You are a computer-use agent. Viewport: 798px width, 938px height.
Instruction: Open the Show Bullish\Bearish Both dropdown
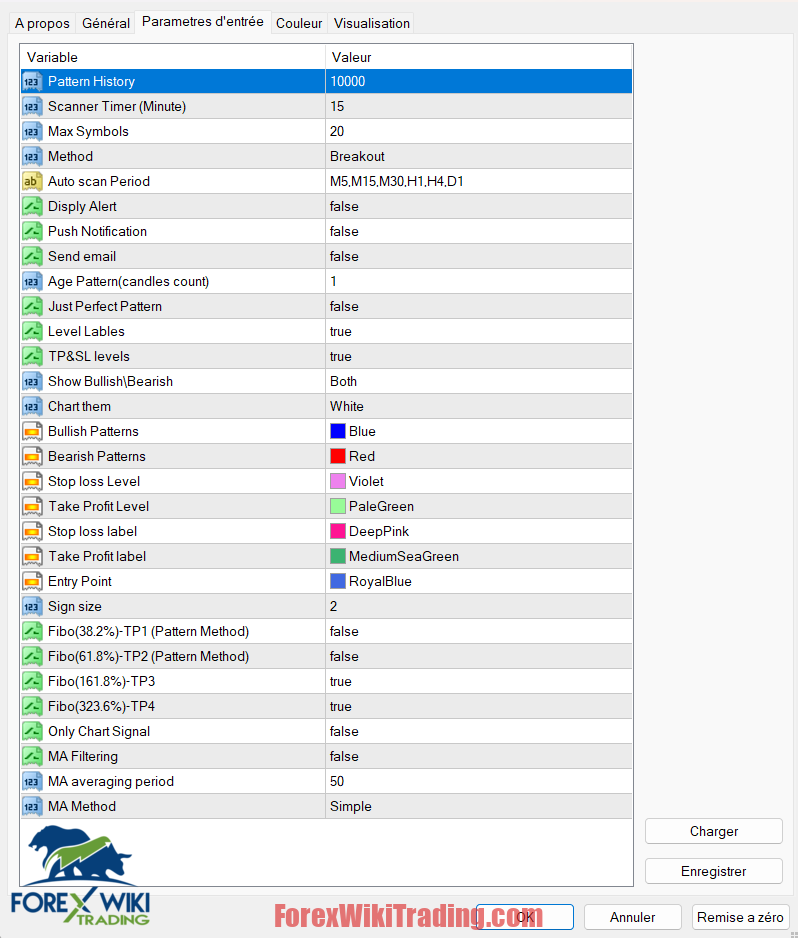click(478, 381)
